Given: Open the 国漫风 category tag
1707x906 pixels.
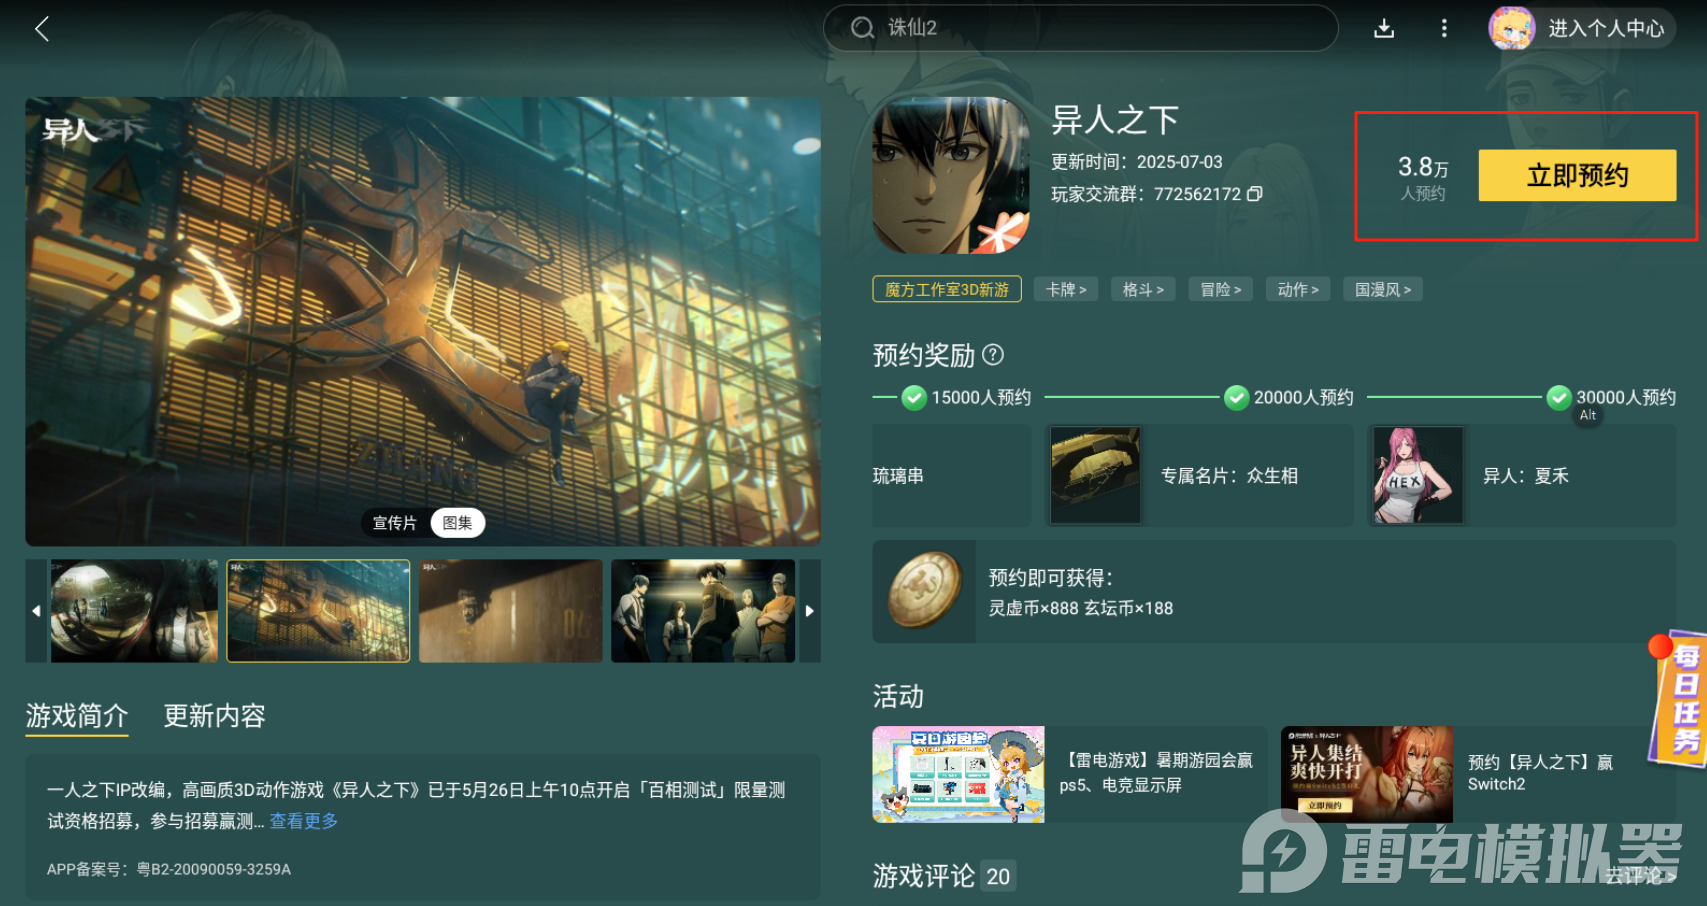Looking at the screenshot, I should click(1383, 290).
